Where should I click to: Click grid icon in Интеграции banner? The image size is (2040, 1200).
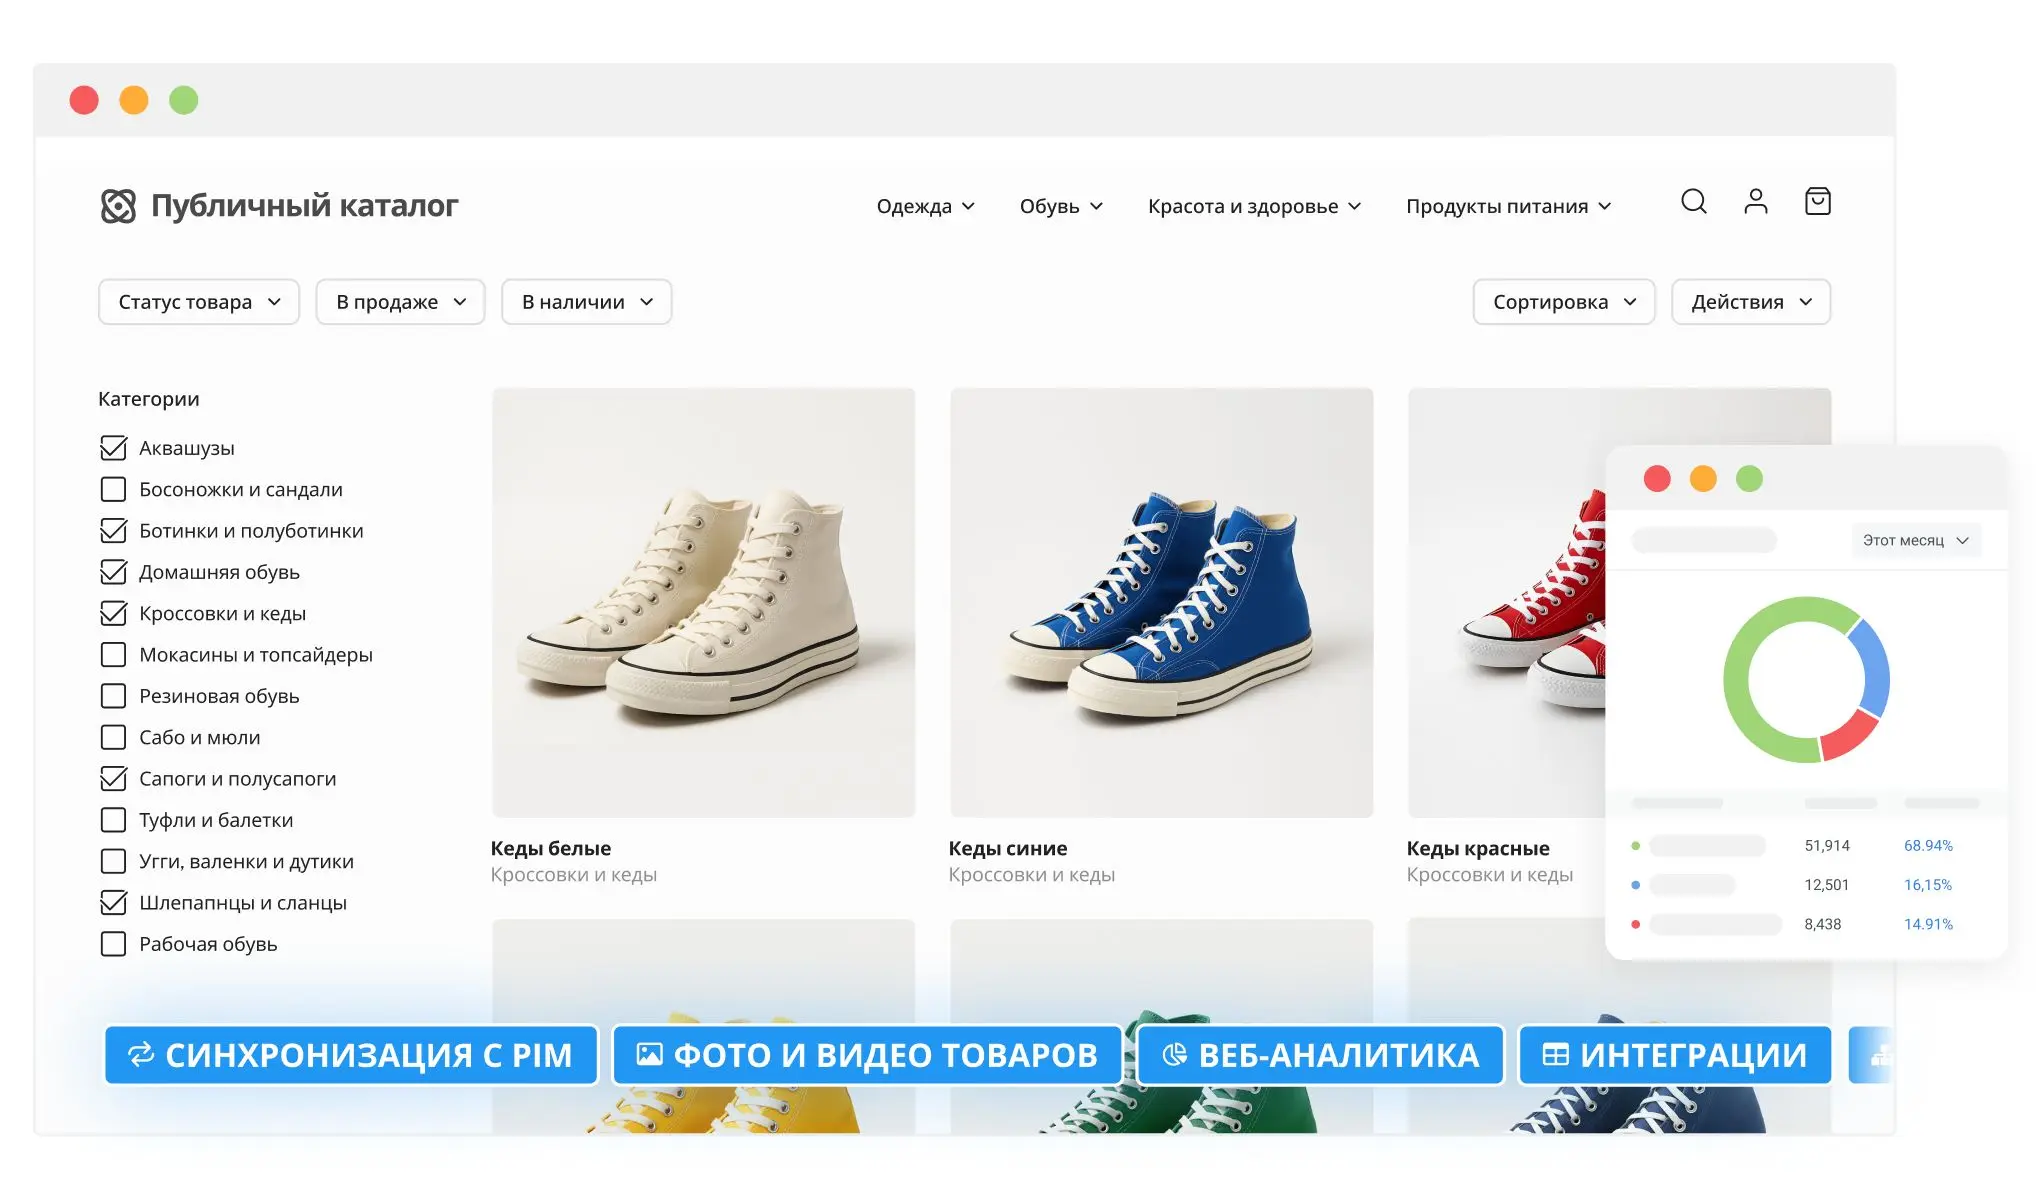pyautogui.click(x=1555, y=1054)
